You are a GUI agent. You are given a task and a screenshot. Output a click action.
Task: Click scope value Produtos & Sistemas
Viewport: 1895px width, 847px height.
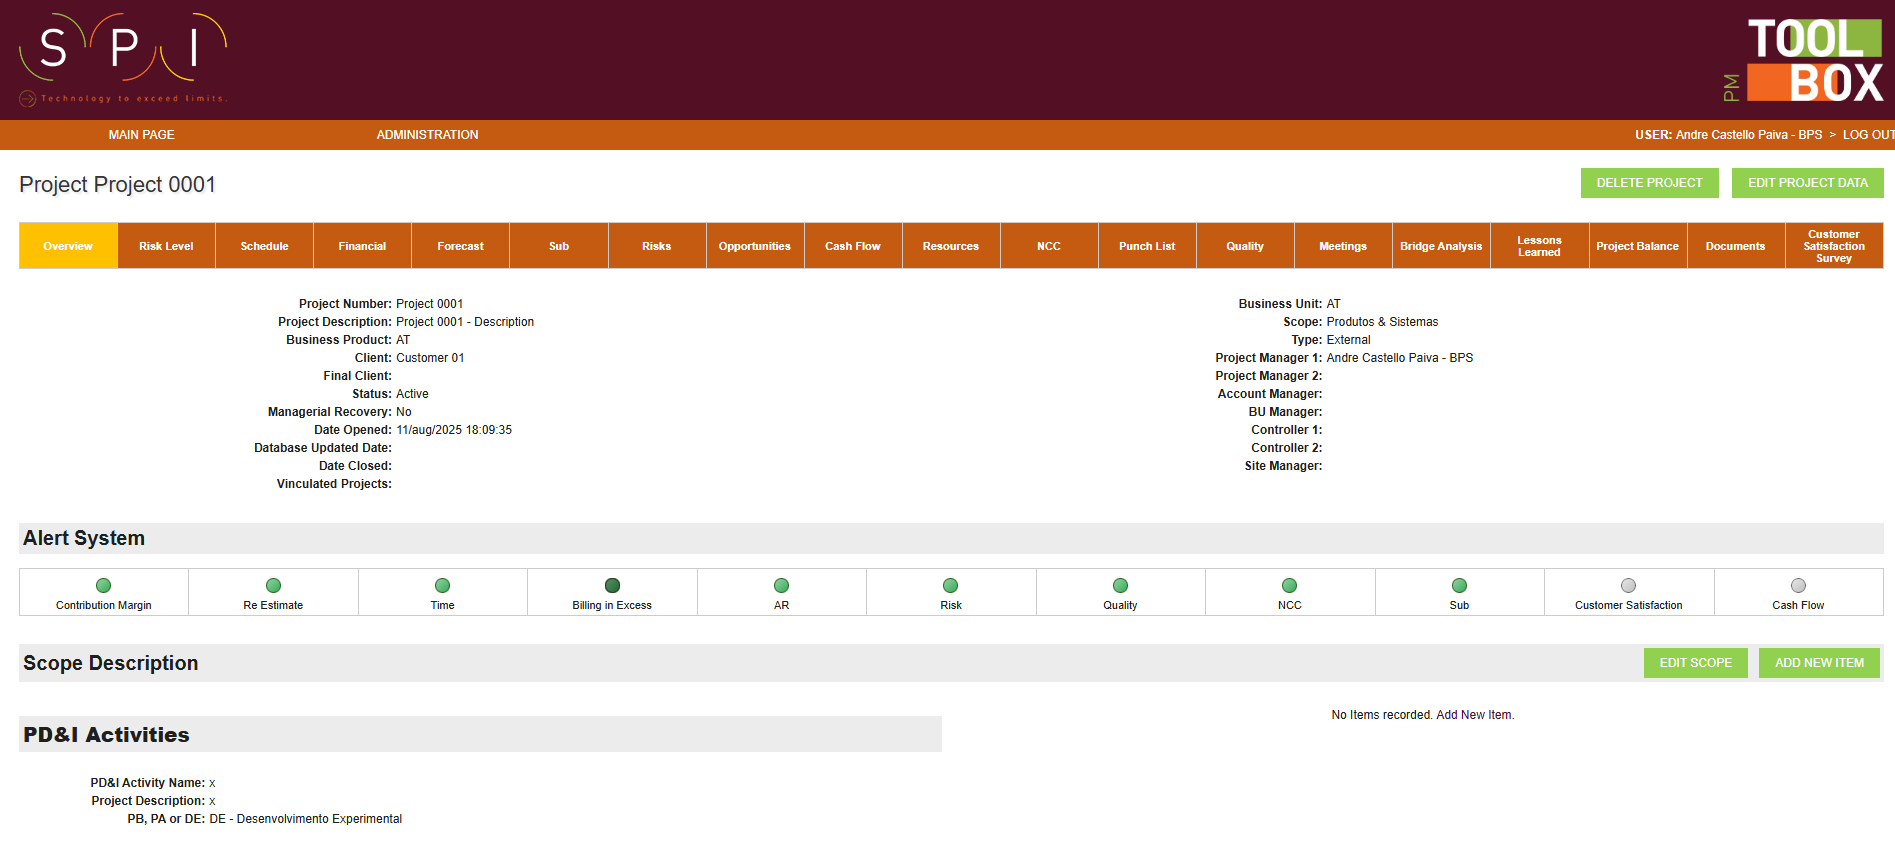[1382, 322]
